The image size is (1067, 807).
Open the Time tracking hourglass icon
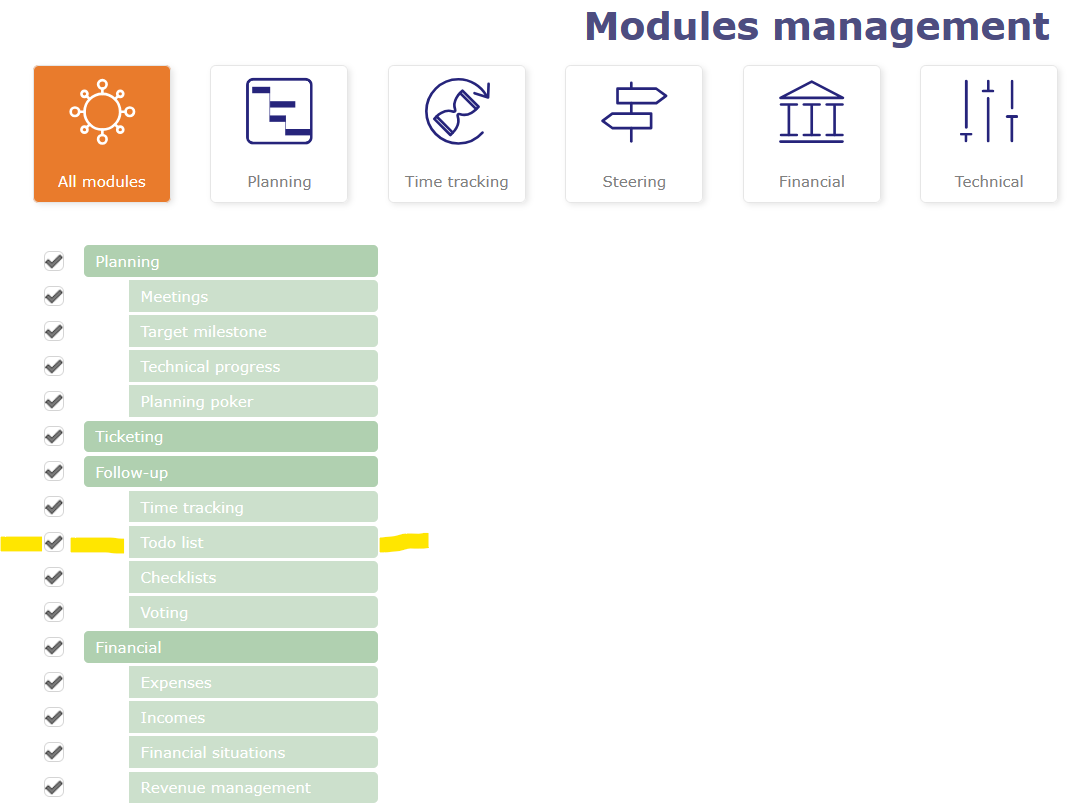click(457, 111)
